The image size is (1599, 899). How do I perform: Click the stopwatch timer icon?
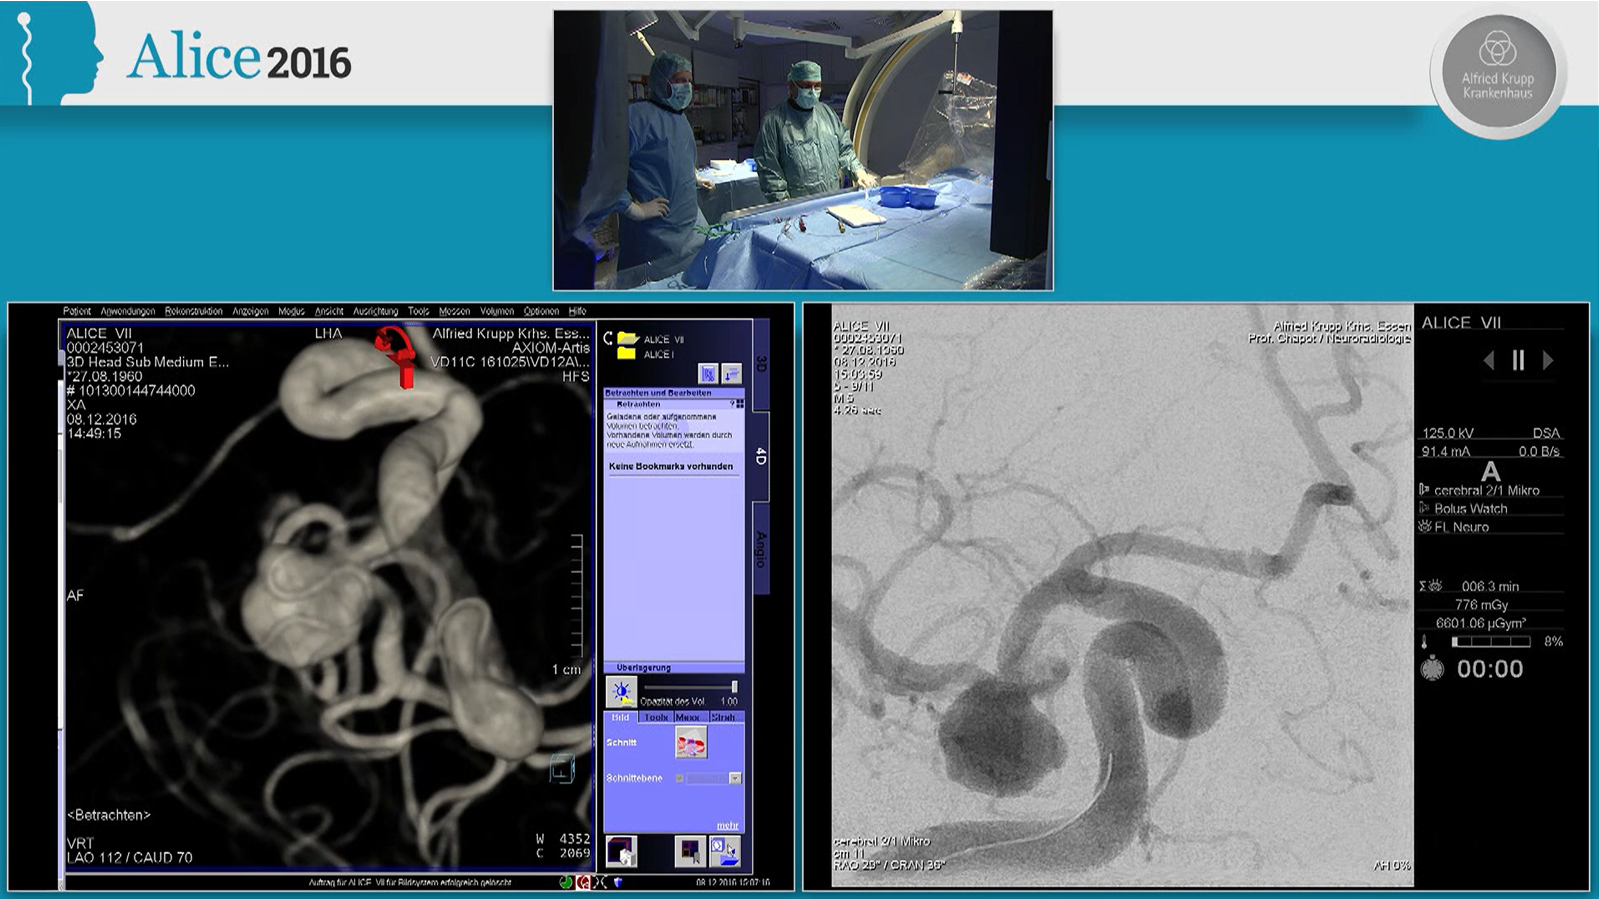[x=1432, y=669]
